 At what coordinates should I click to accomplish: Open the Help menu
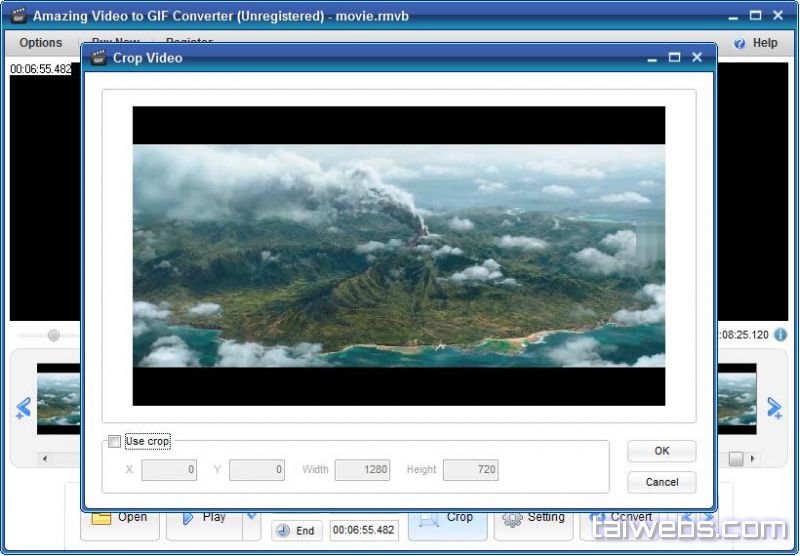tap(755, 43)
